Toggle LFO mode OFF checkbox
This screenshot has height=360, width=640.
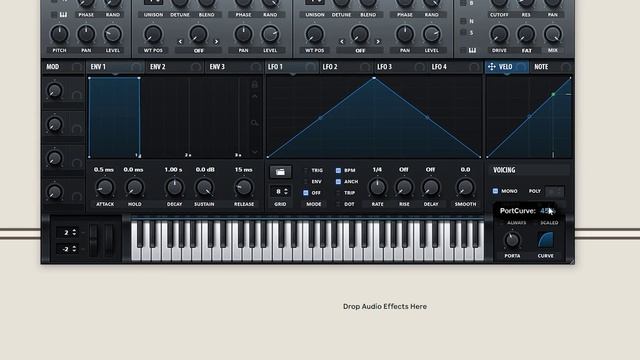[306, 193]
